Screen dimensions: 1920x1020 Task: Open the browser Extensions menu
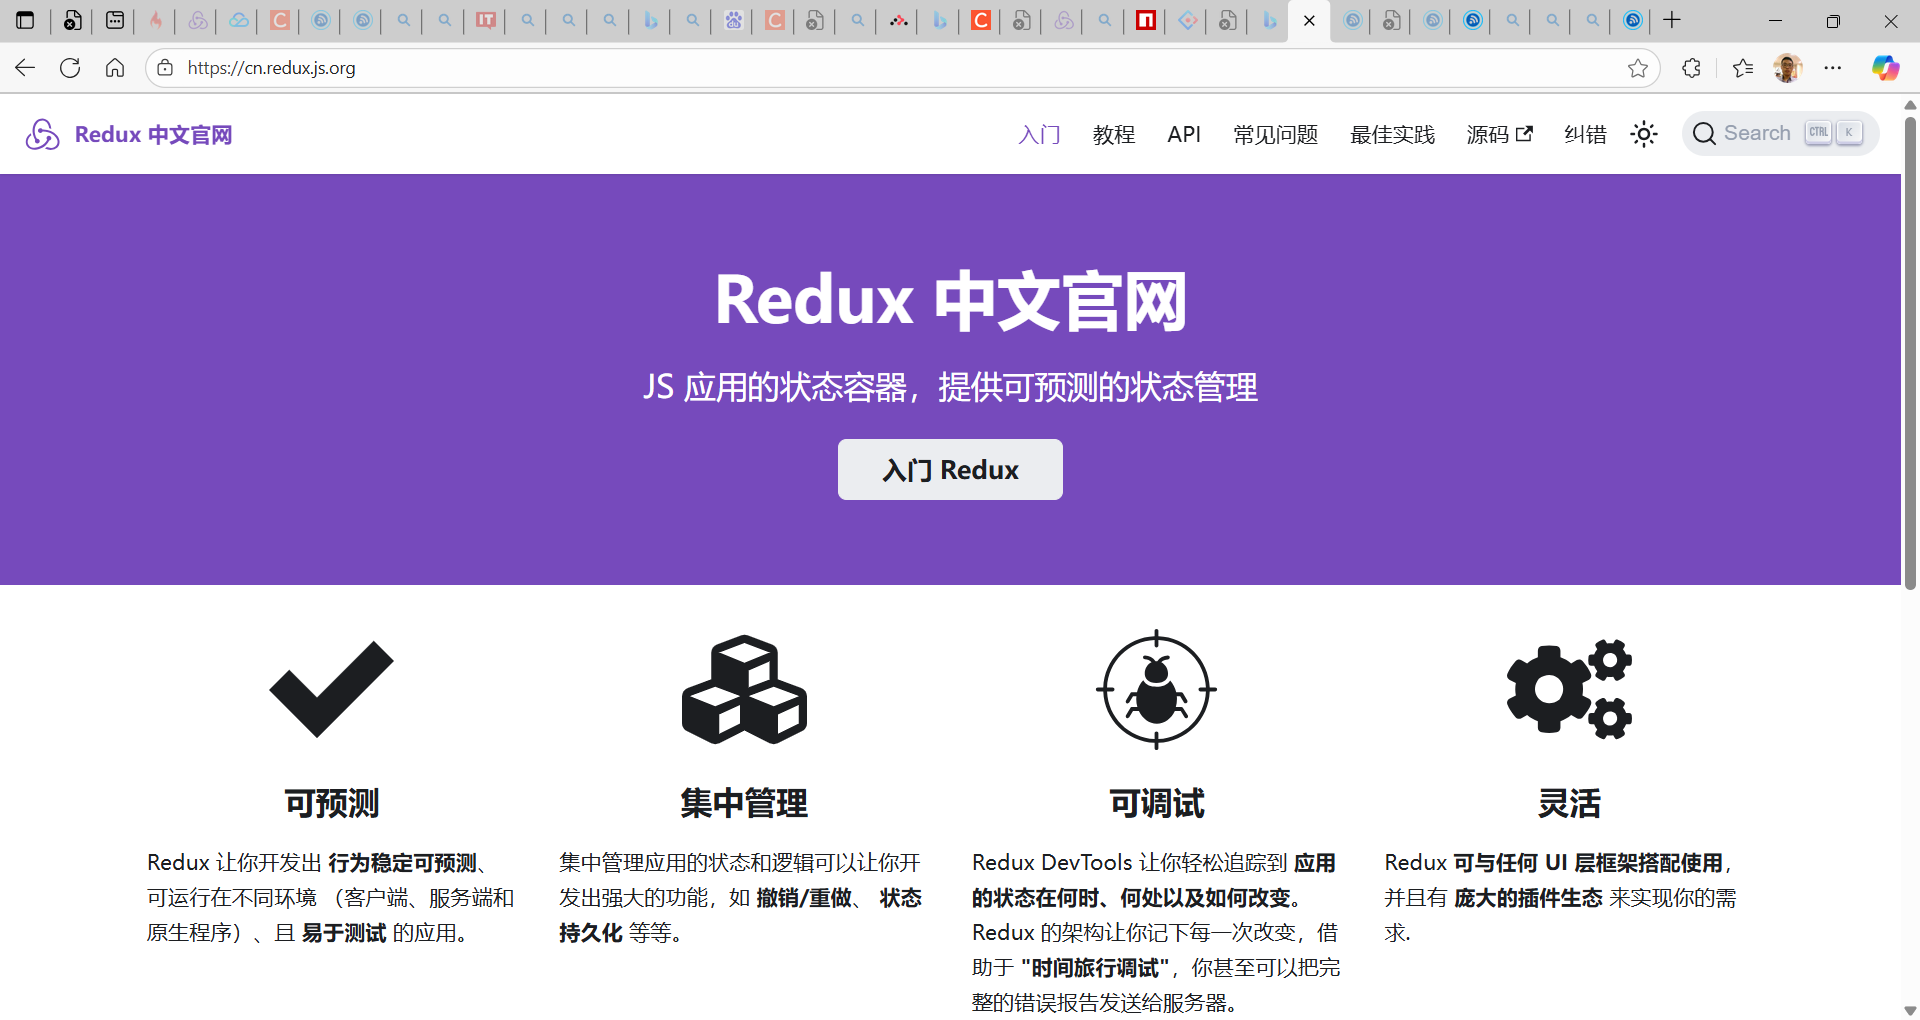pos(1692,68)
